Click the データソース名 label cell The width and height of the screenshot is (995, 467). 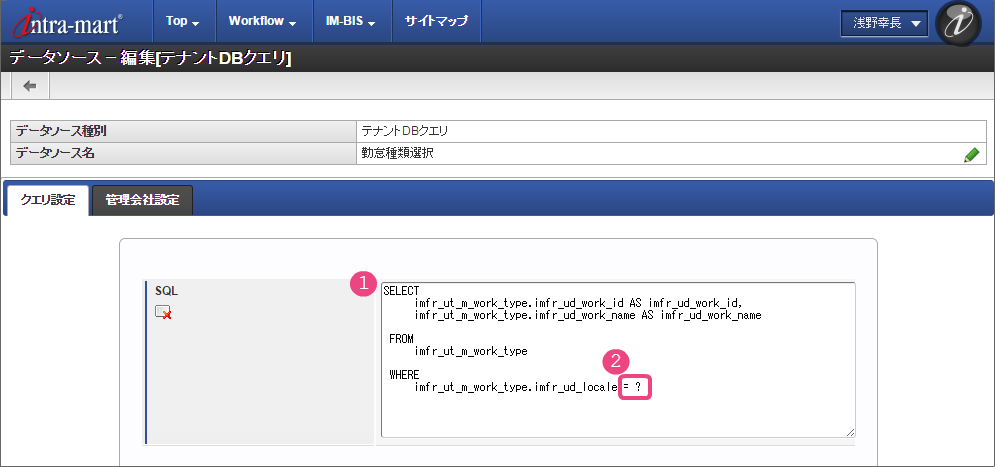click(x=183, y=154)
